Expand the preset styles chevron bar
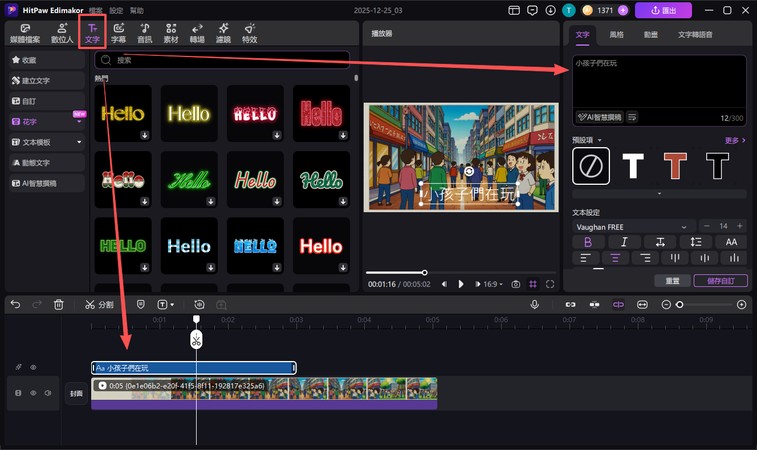The height and width of the screenshot is (450, 757). click(659, 194)
